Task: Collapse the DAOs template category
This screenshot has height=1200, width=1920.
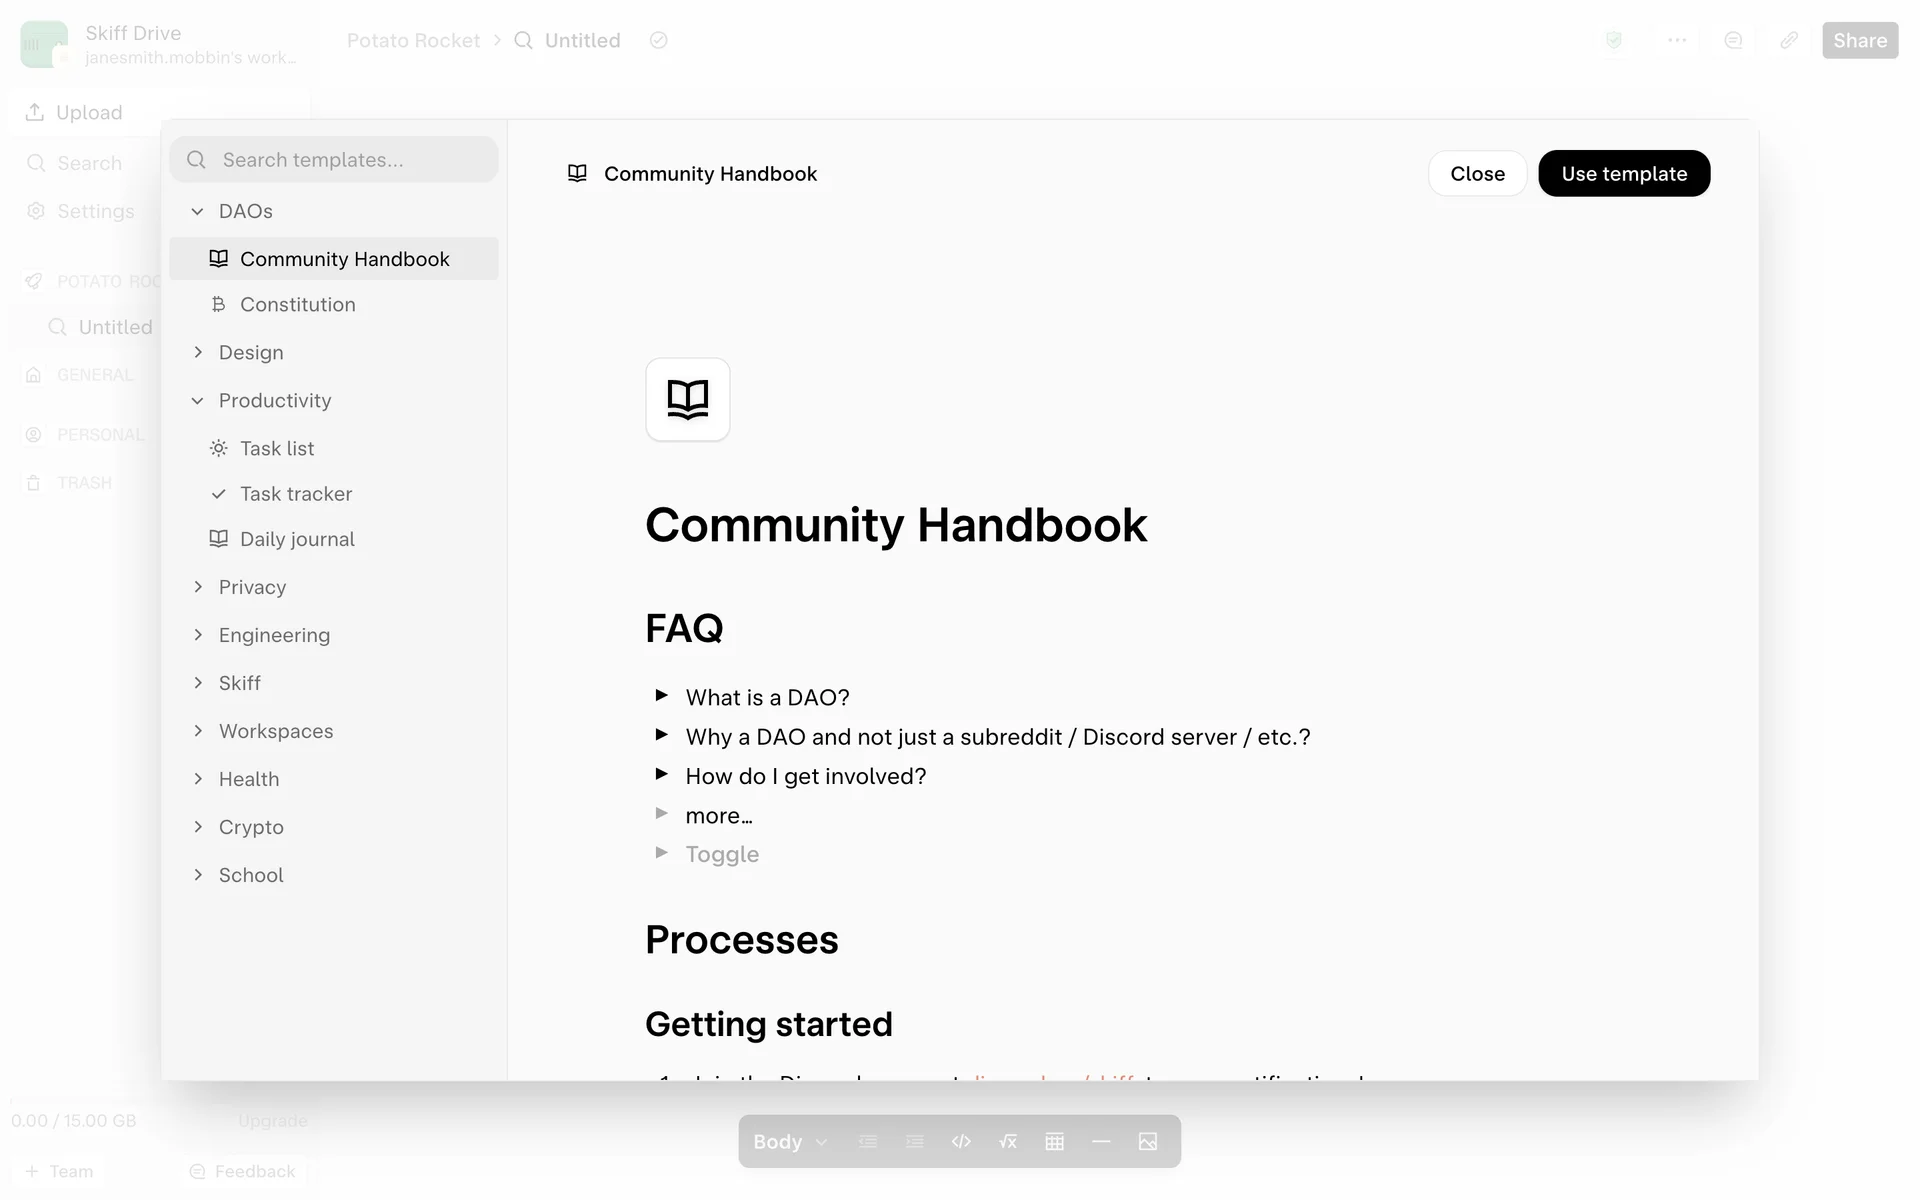Action: 198,211
